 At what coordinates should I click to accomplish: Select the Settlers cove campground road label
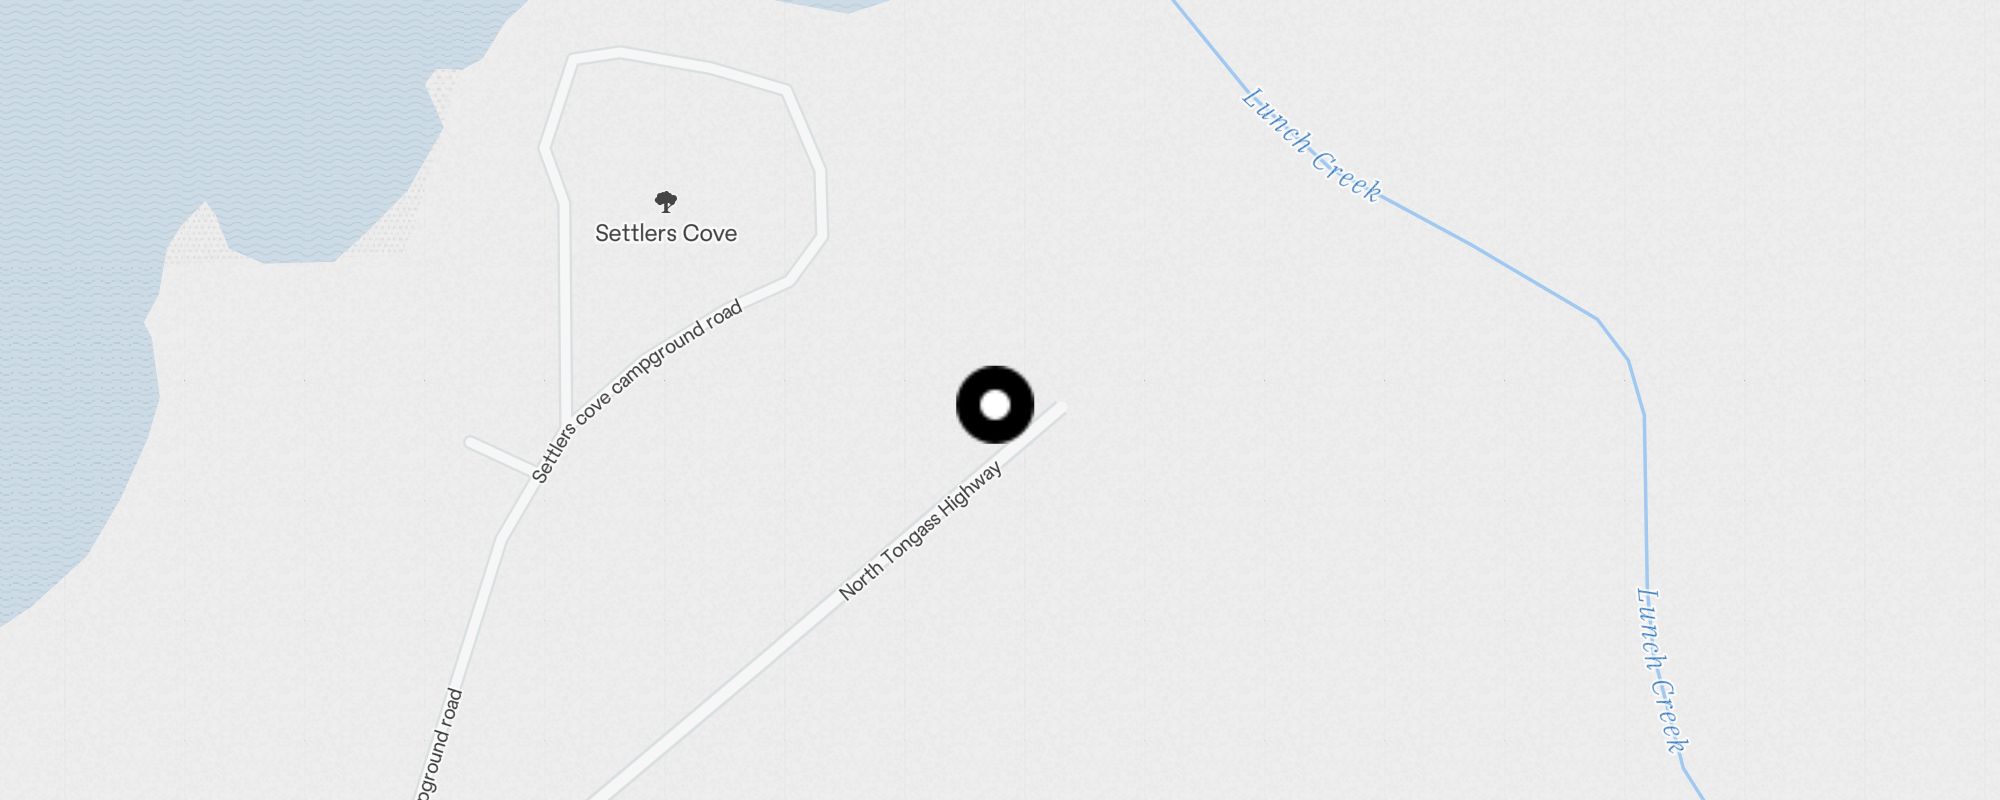(636, 391)
